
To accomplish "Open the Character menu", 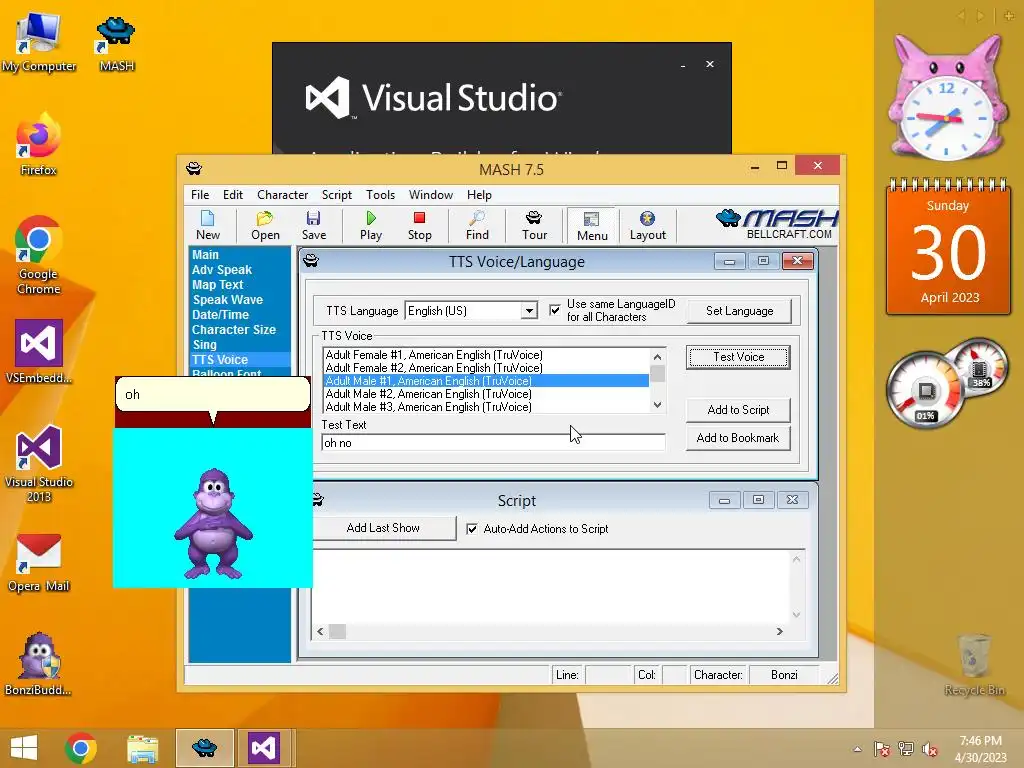I will point(282,195).
